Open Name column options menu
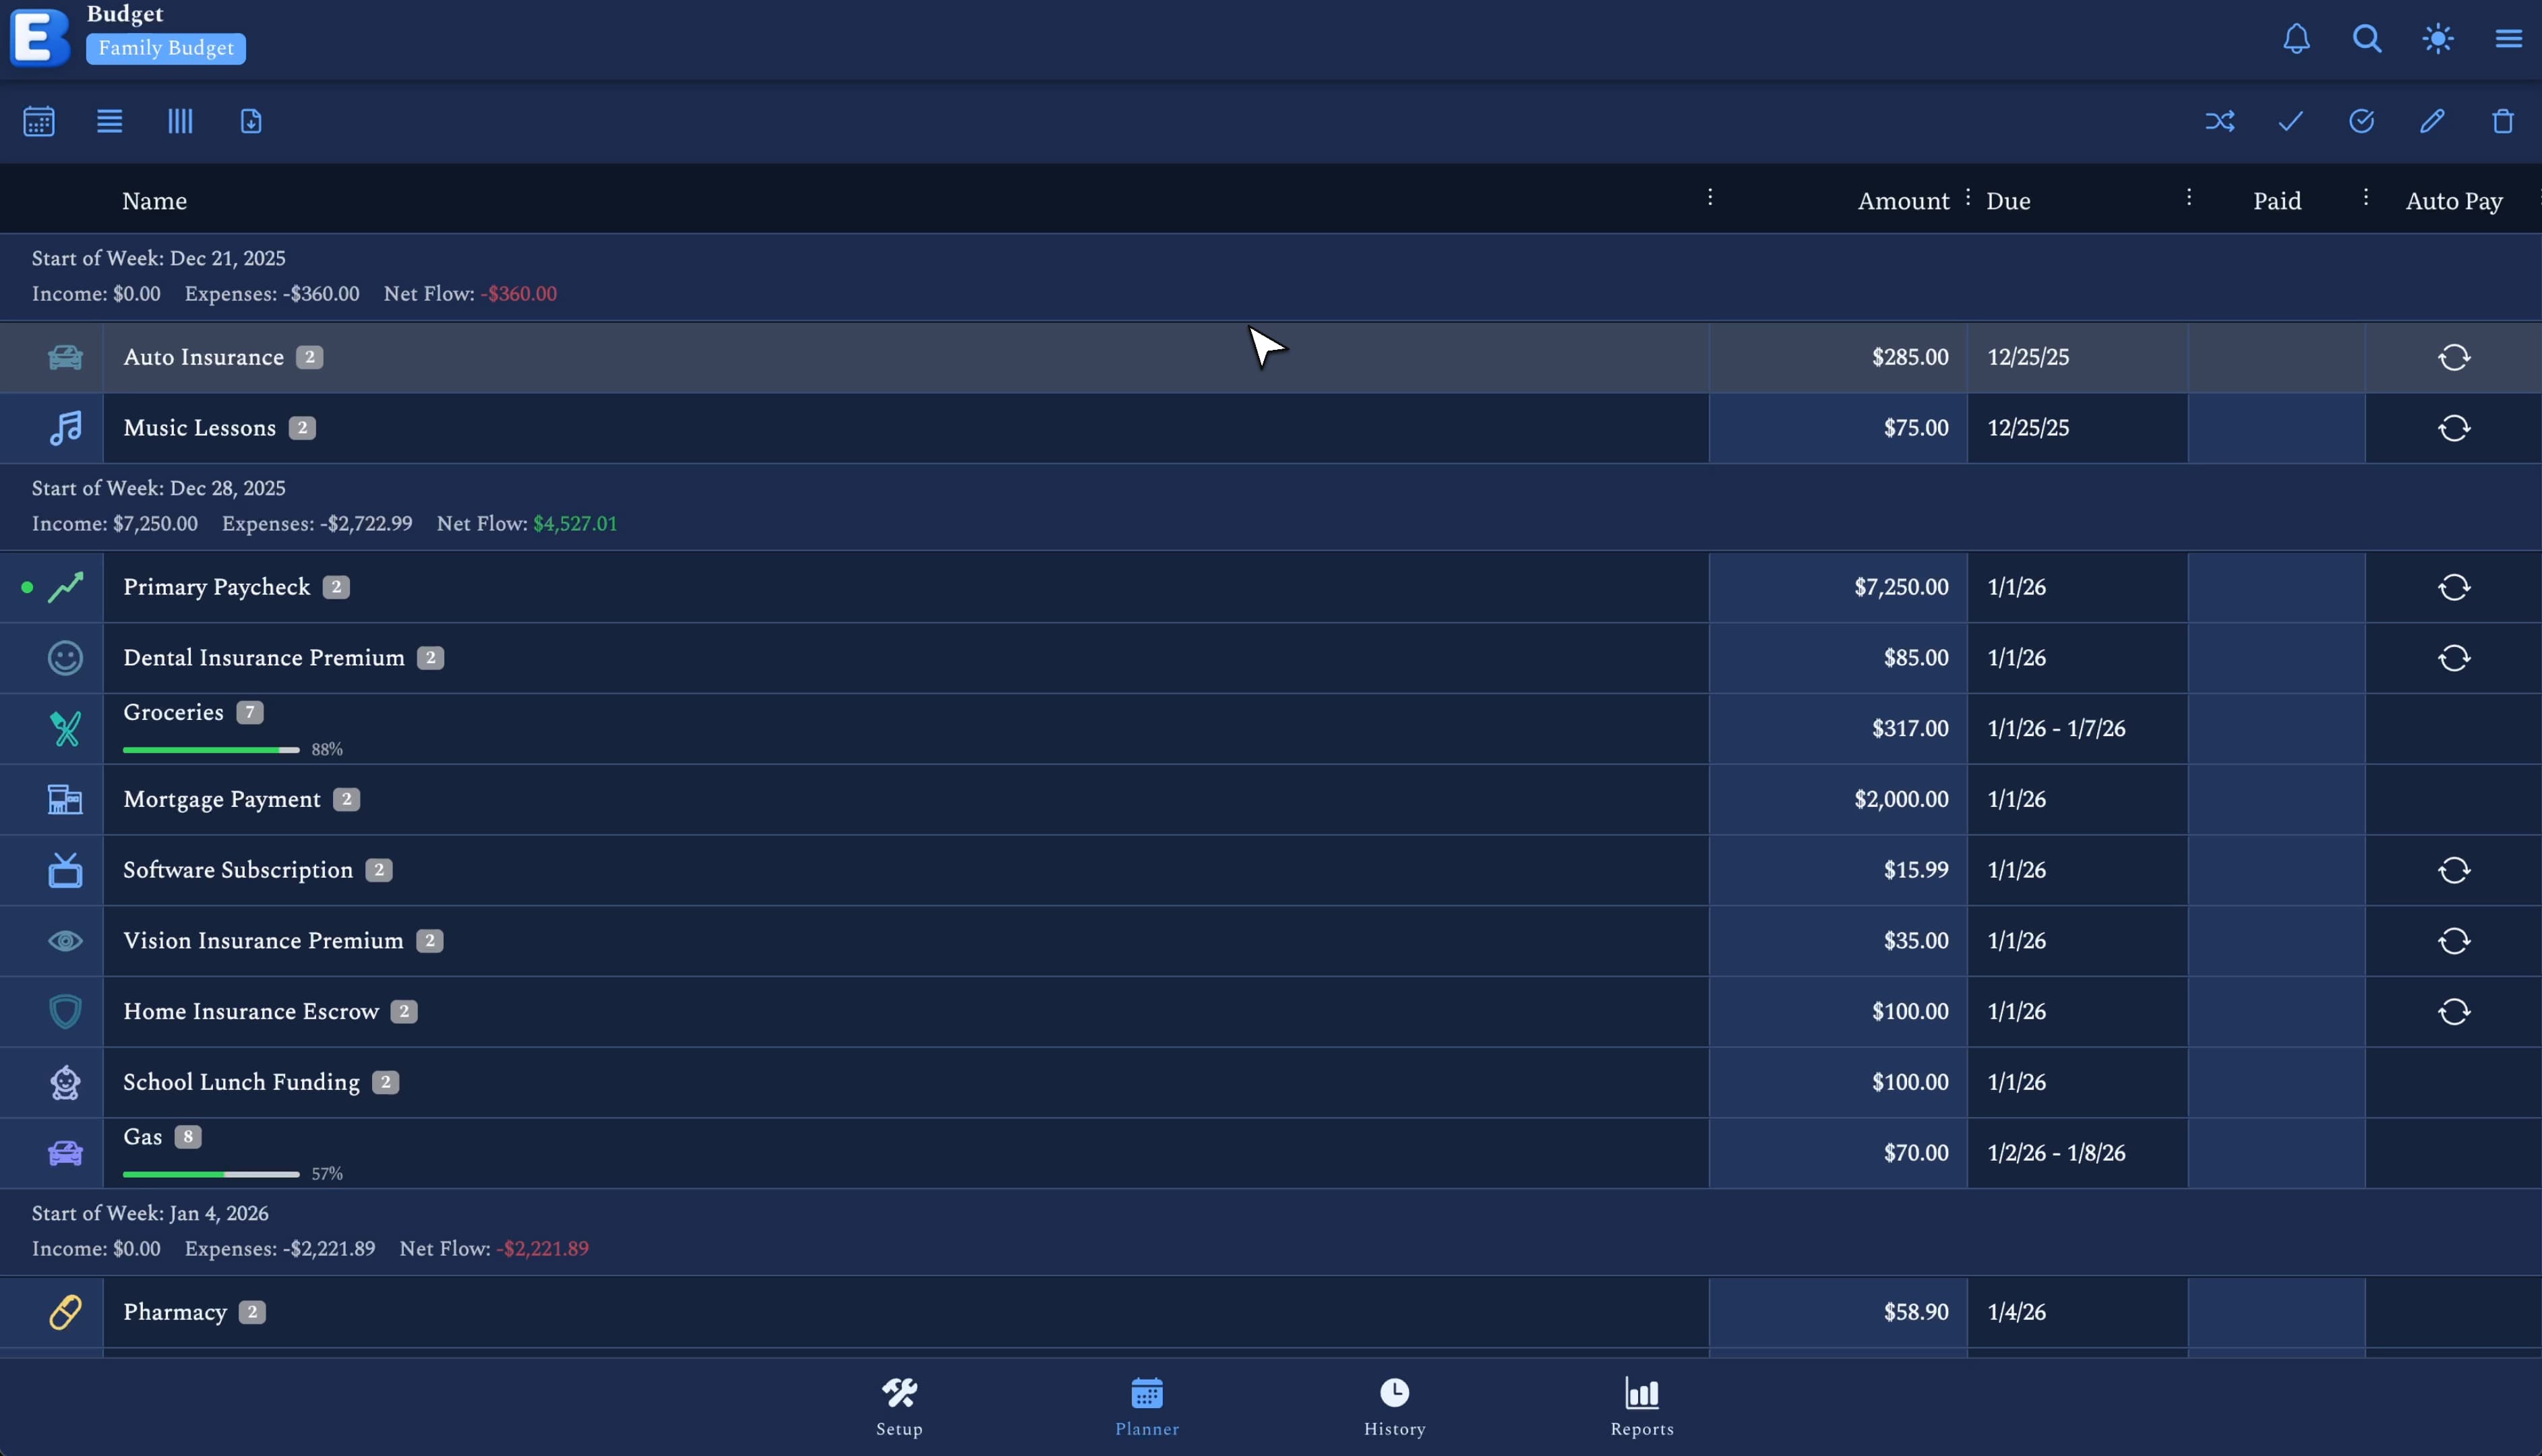 pos(1709,197)
